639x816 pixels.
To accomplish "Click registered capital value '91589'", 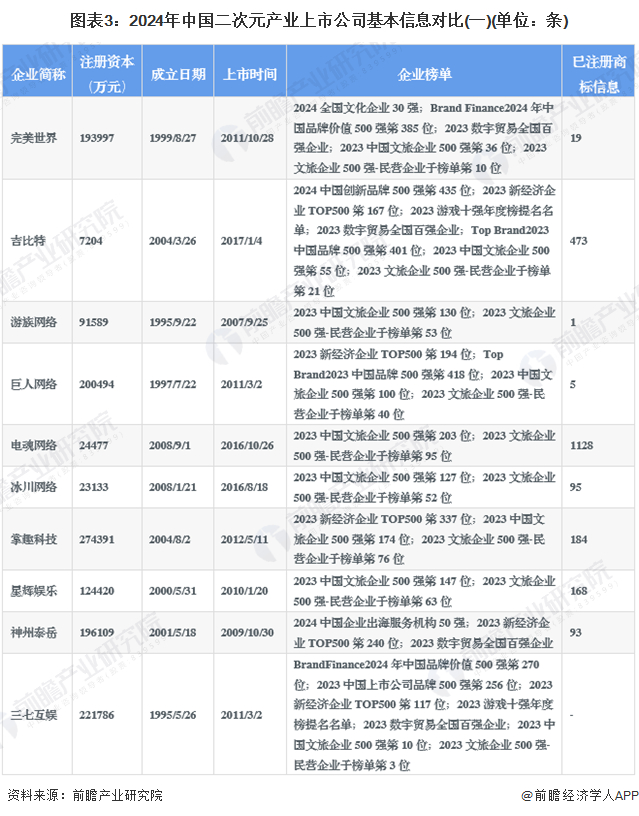I will (94, 322).
